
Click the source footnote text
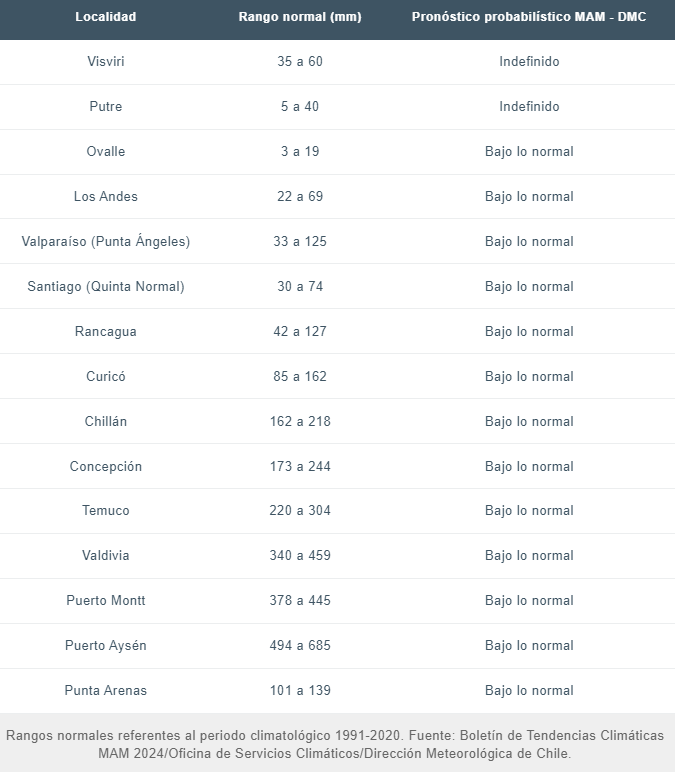[x=335, y=744]
